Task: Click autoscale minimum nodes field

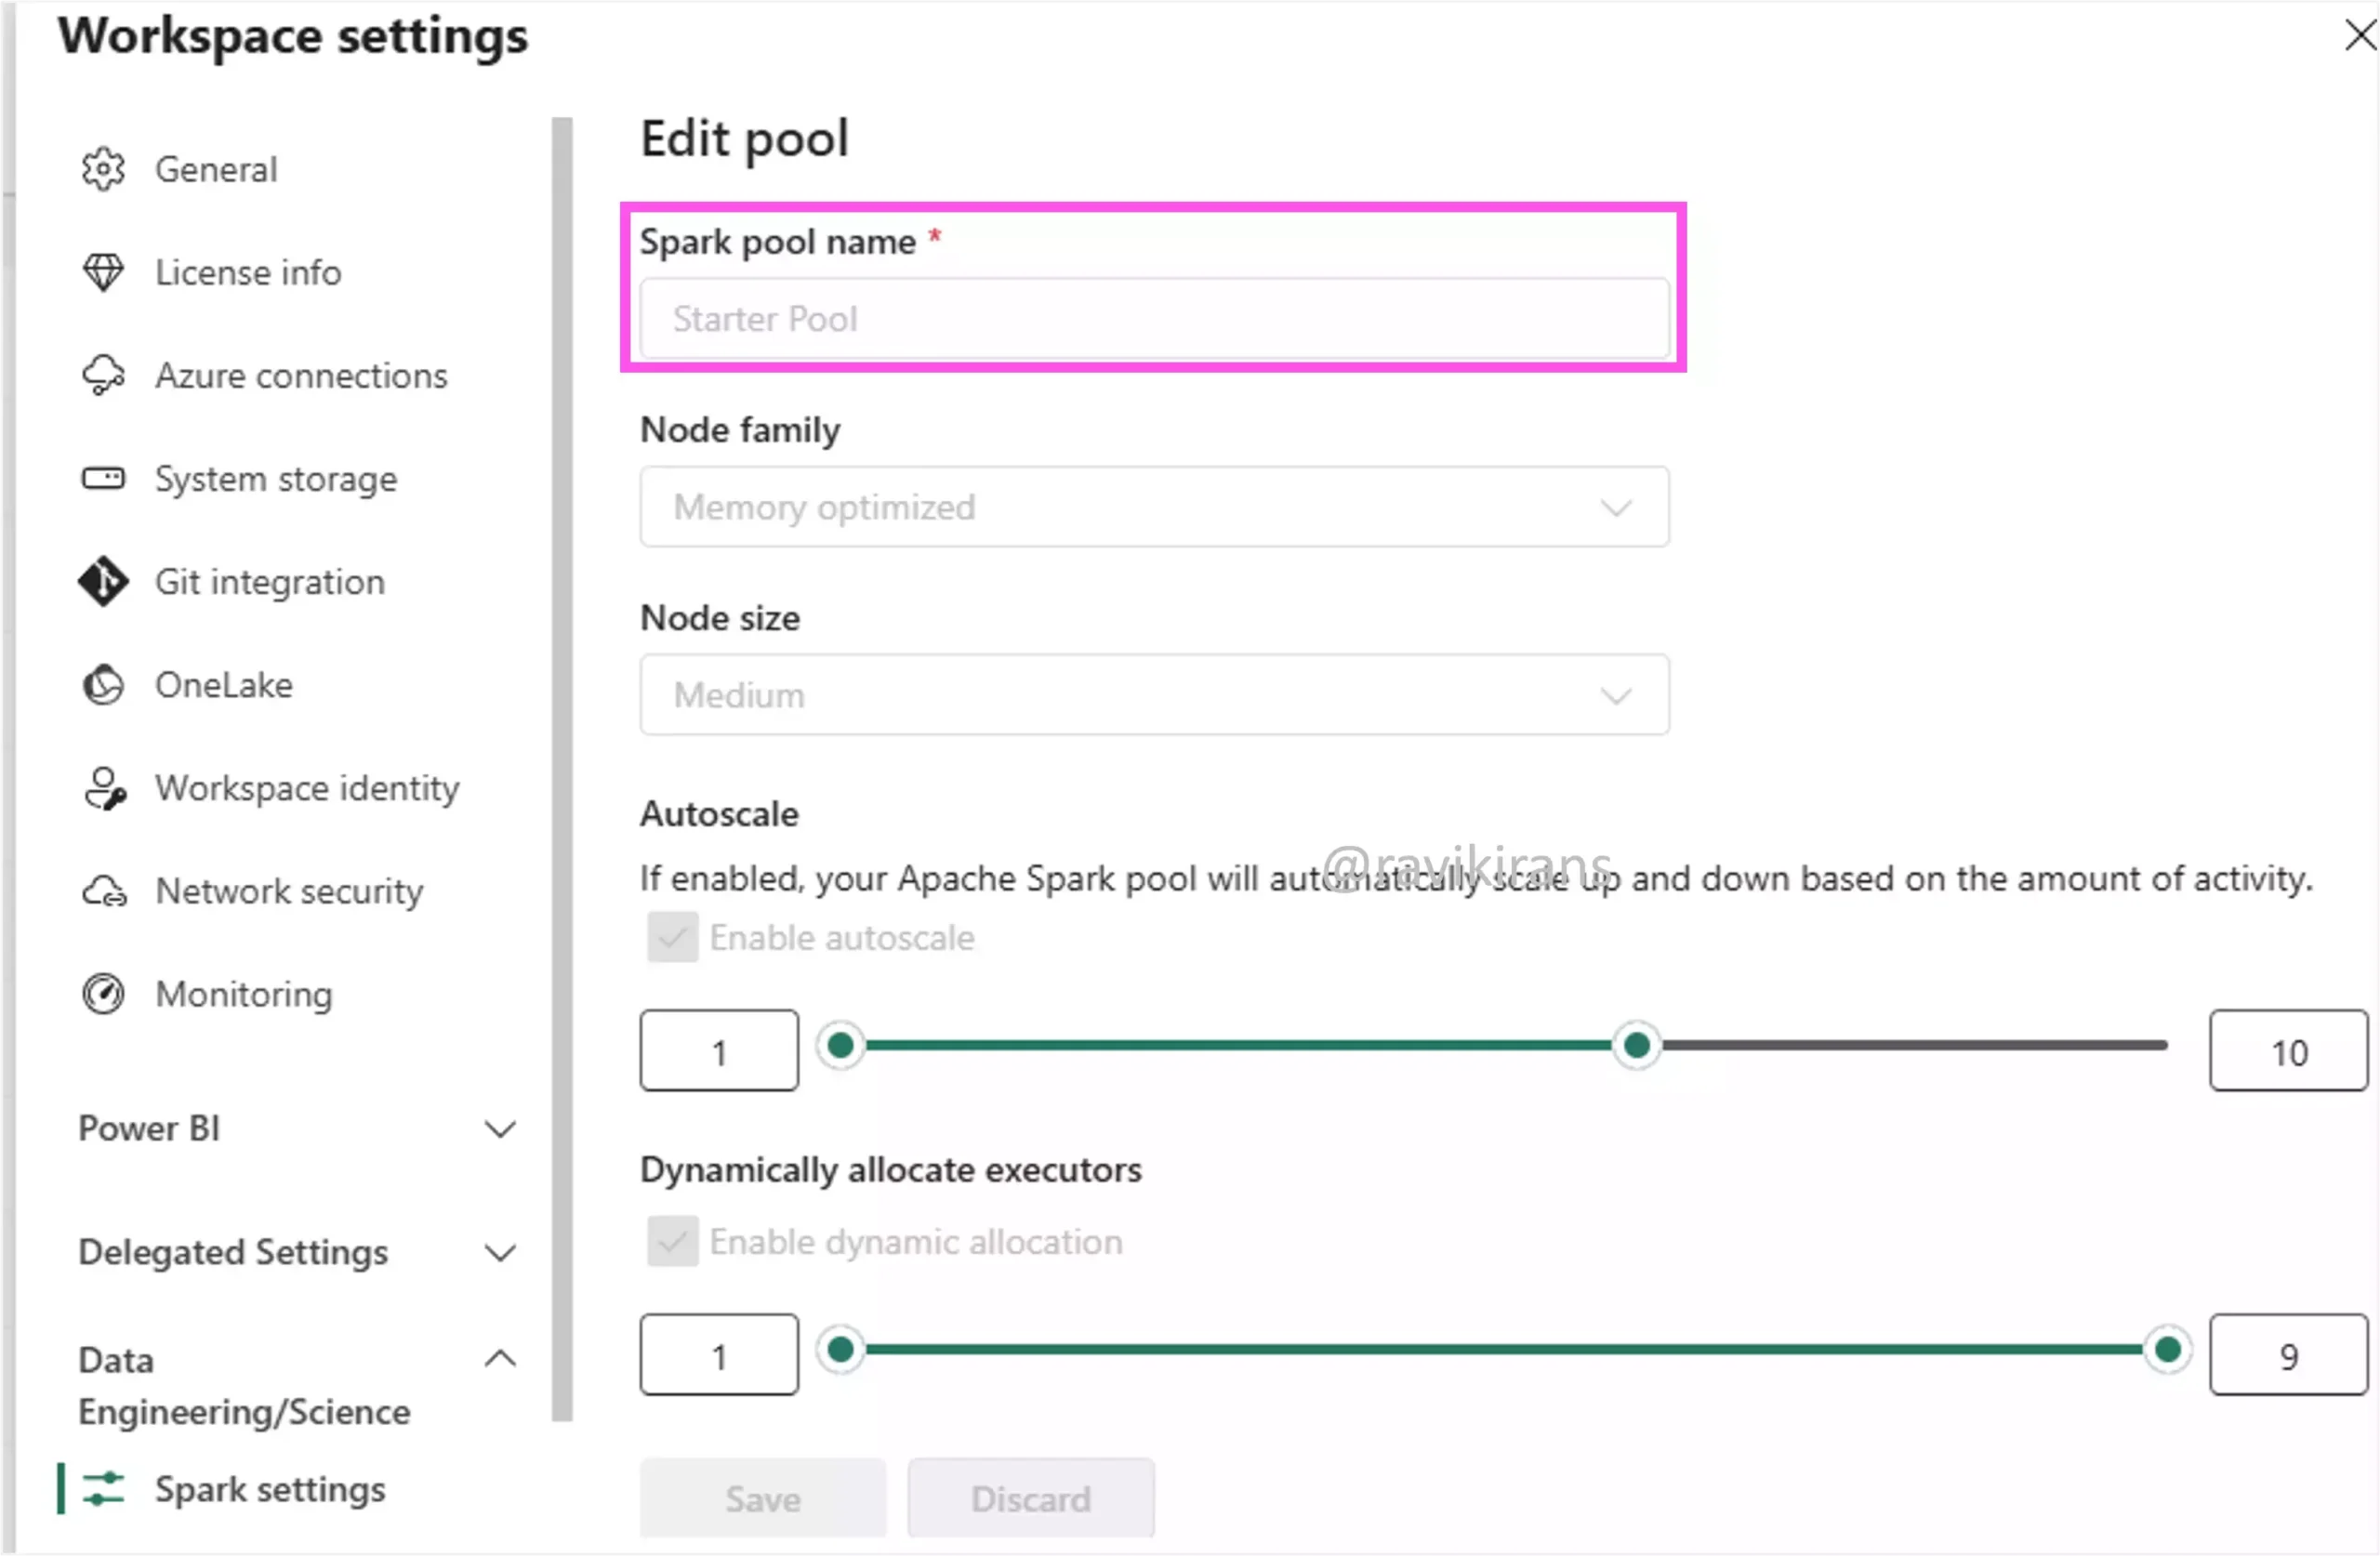Action: tap(719, 1050)
